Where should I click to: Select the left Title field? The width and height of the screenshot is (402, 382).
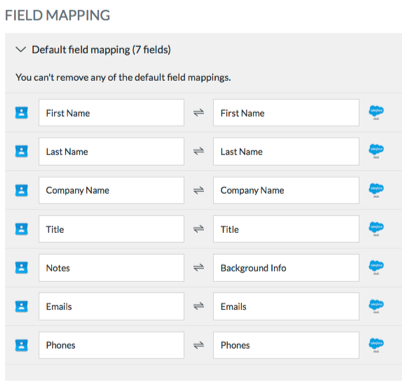coord(111,229)
